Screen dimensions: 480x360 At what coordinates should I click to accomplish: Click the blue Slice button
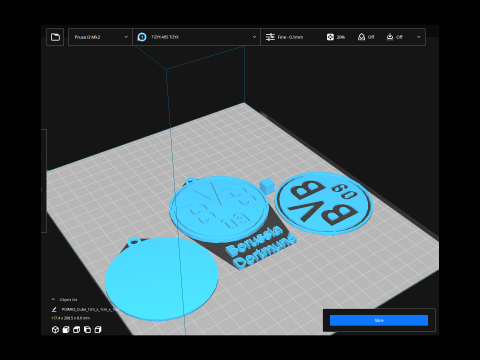click(379, 320)
